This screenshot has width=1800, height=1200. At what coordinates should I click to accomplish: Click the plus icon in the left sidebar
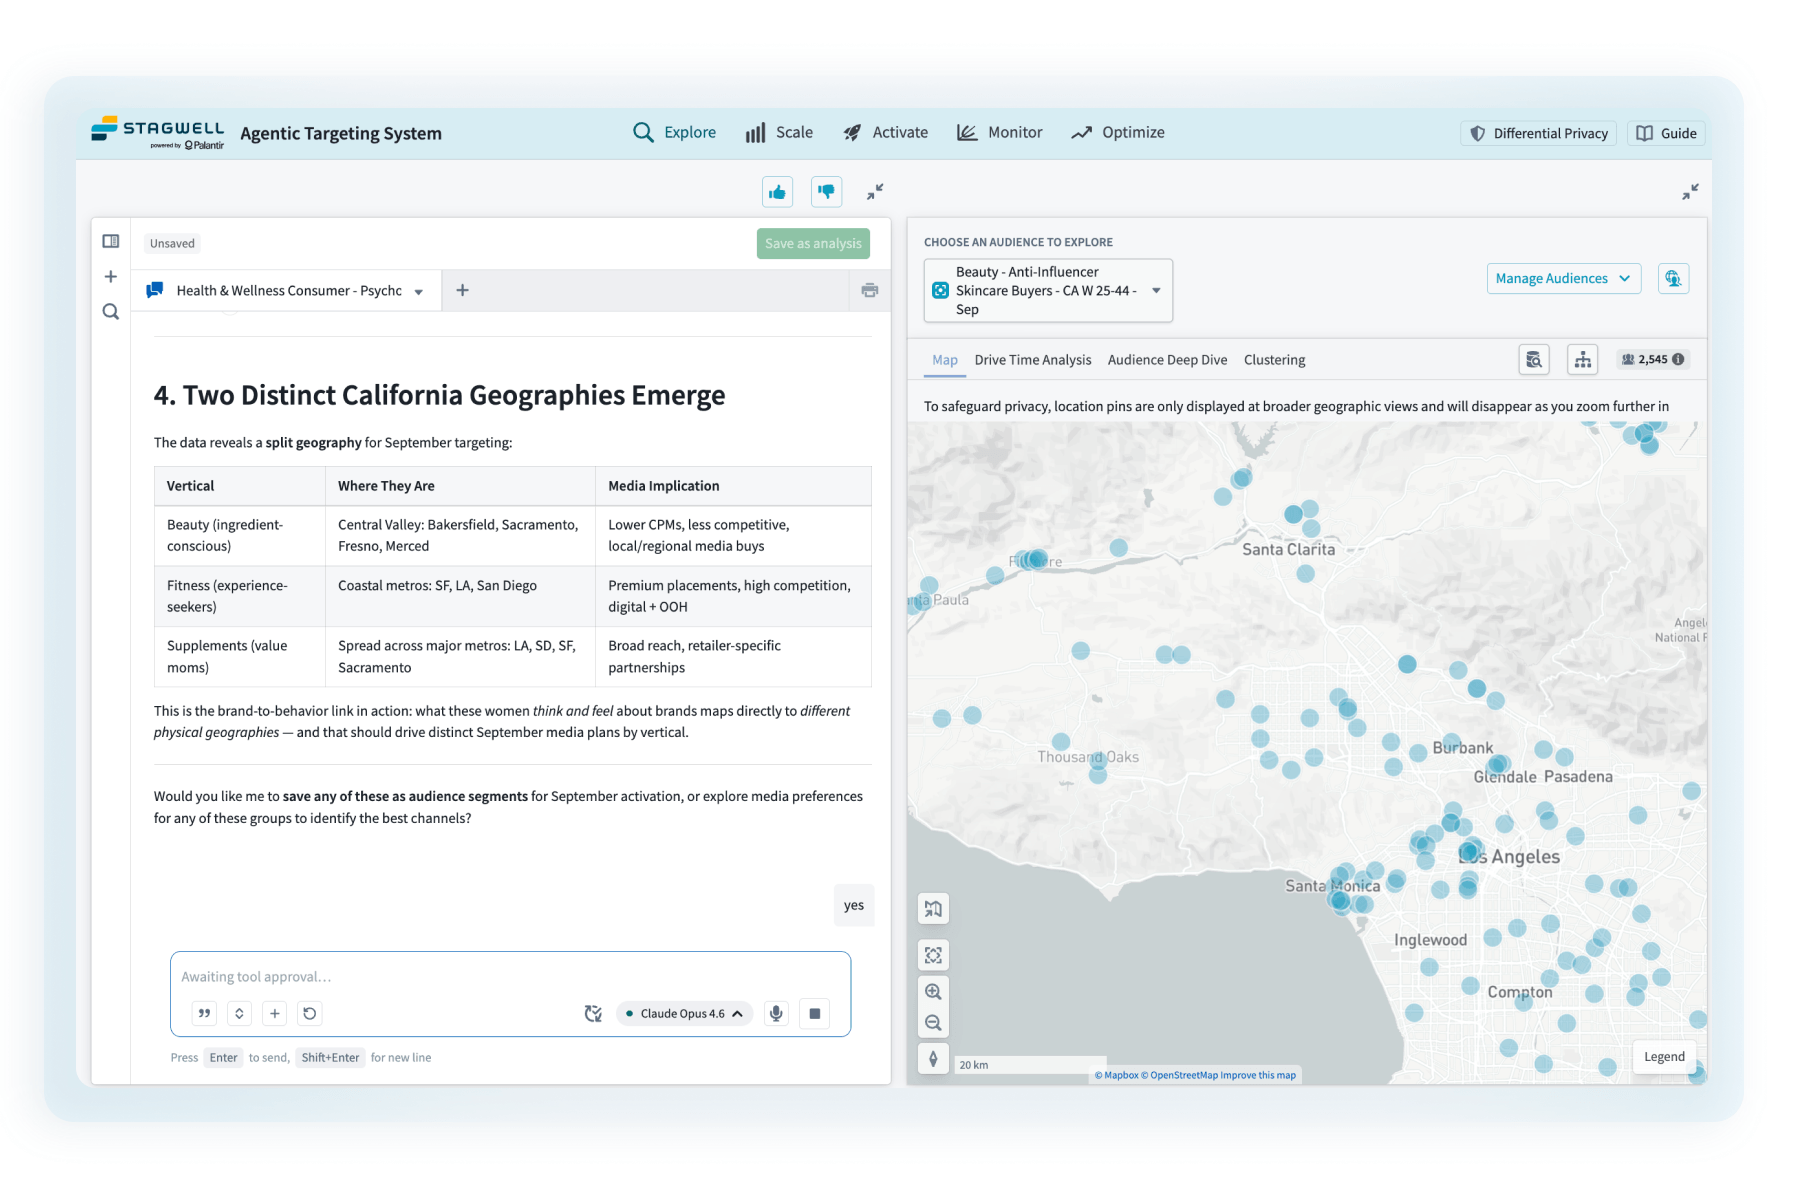point(111,277)
